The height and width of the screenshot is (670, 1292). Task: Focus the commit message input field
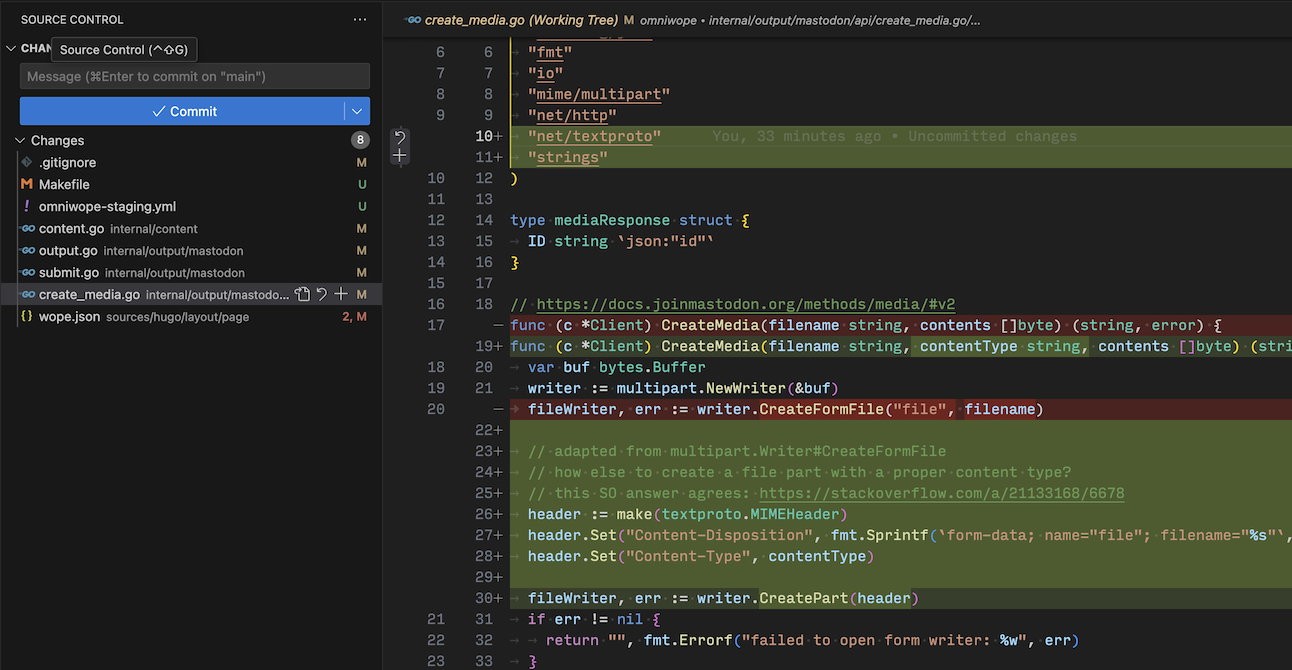195,76
